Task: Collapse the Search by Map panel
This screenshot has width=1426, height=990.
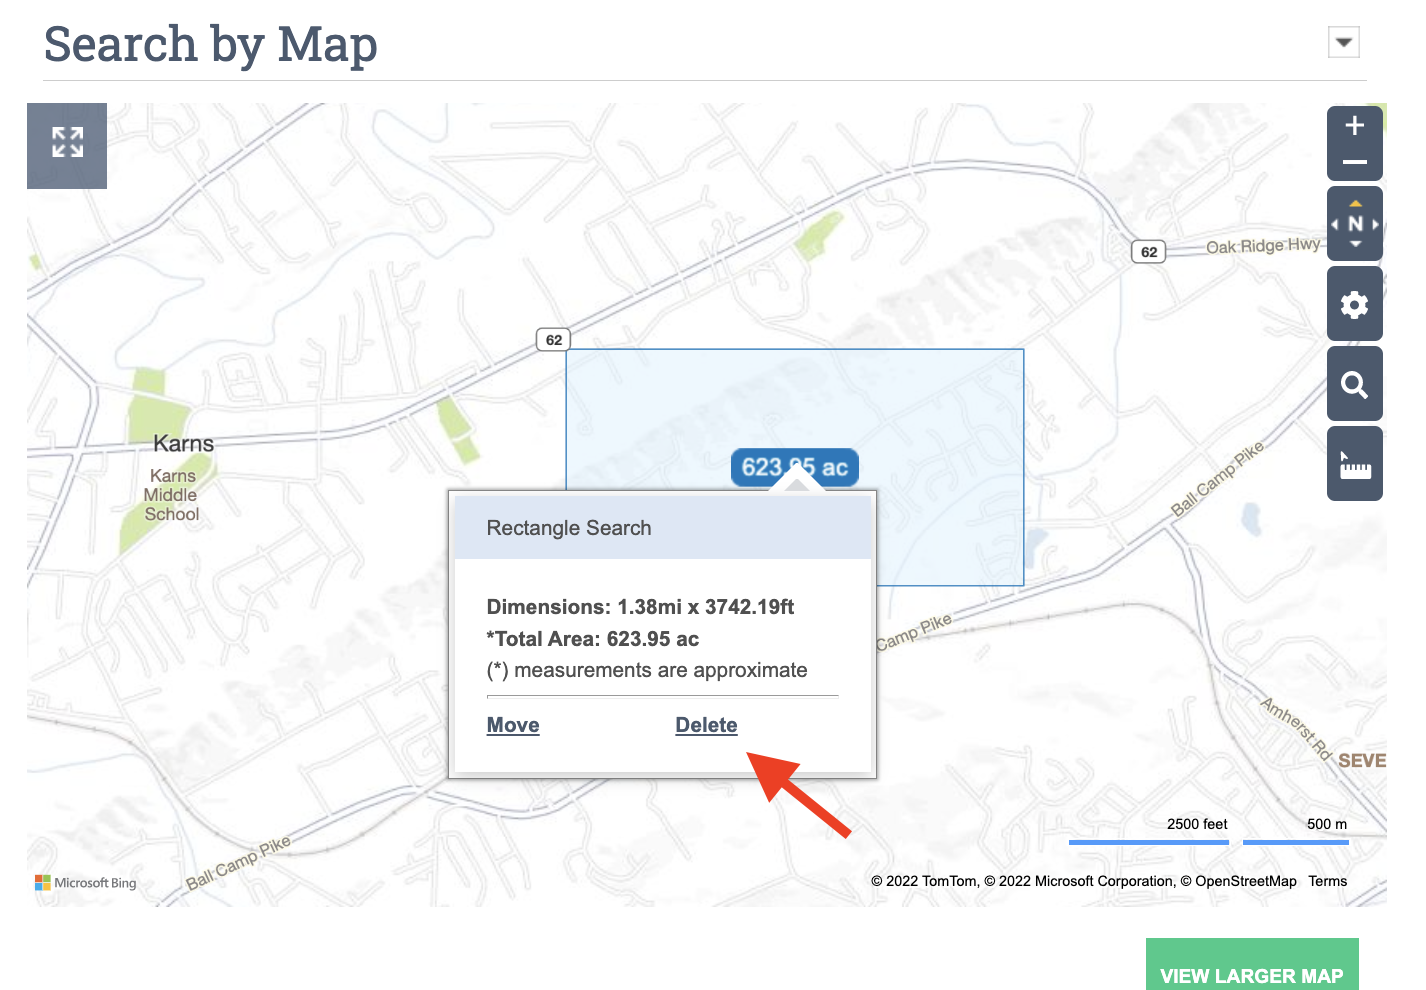Action: [1343, 42]
